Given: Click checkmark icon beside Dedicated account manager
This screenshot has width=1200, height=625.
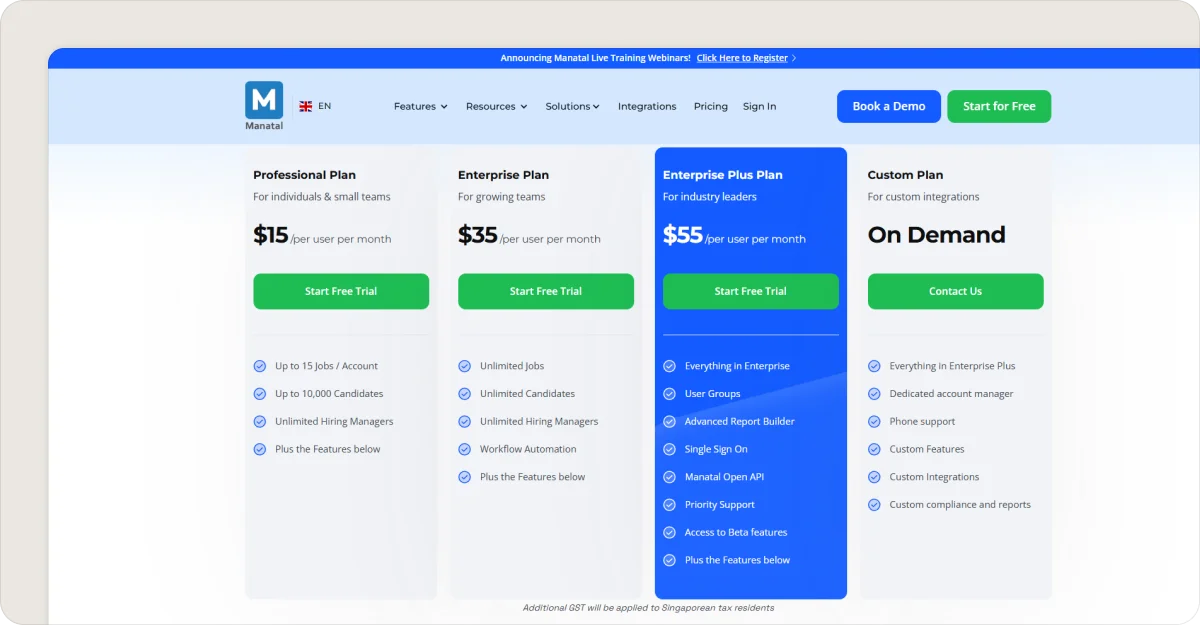Looking at the screenshot, I should coord(874,394).
